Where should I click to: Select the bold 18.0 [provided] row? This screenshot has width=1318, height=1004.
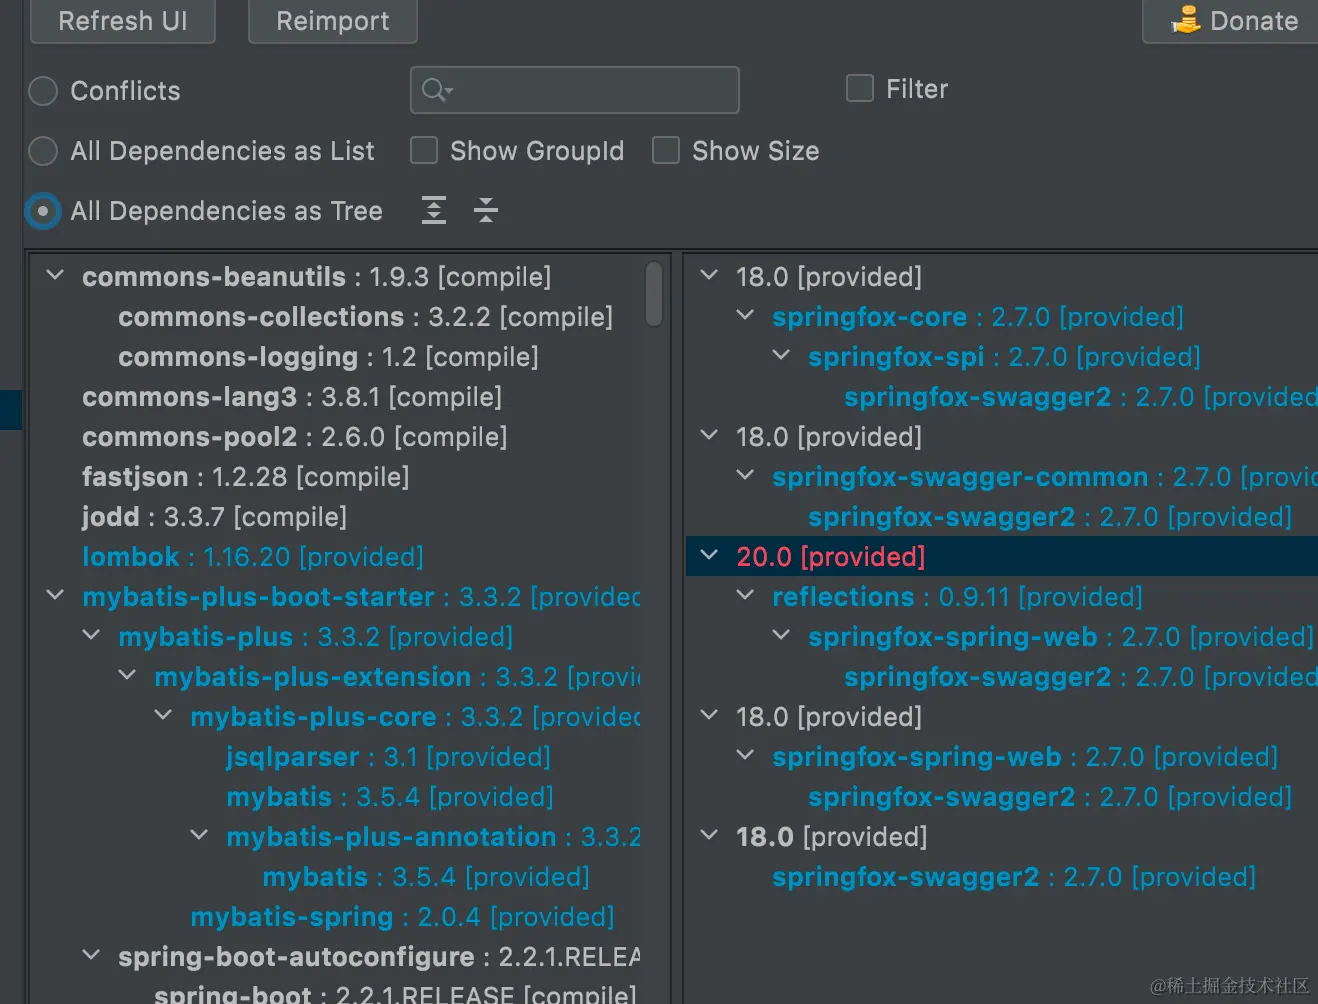pos(831,837)
